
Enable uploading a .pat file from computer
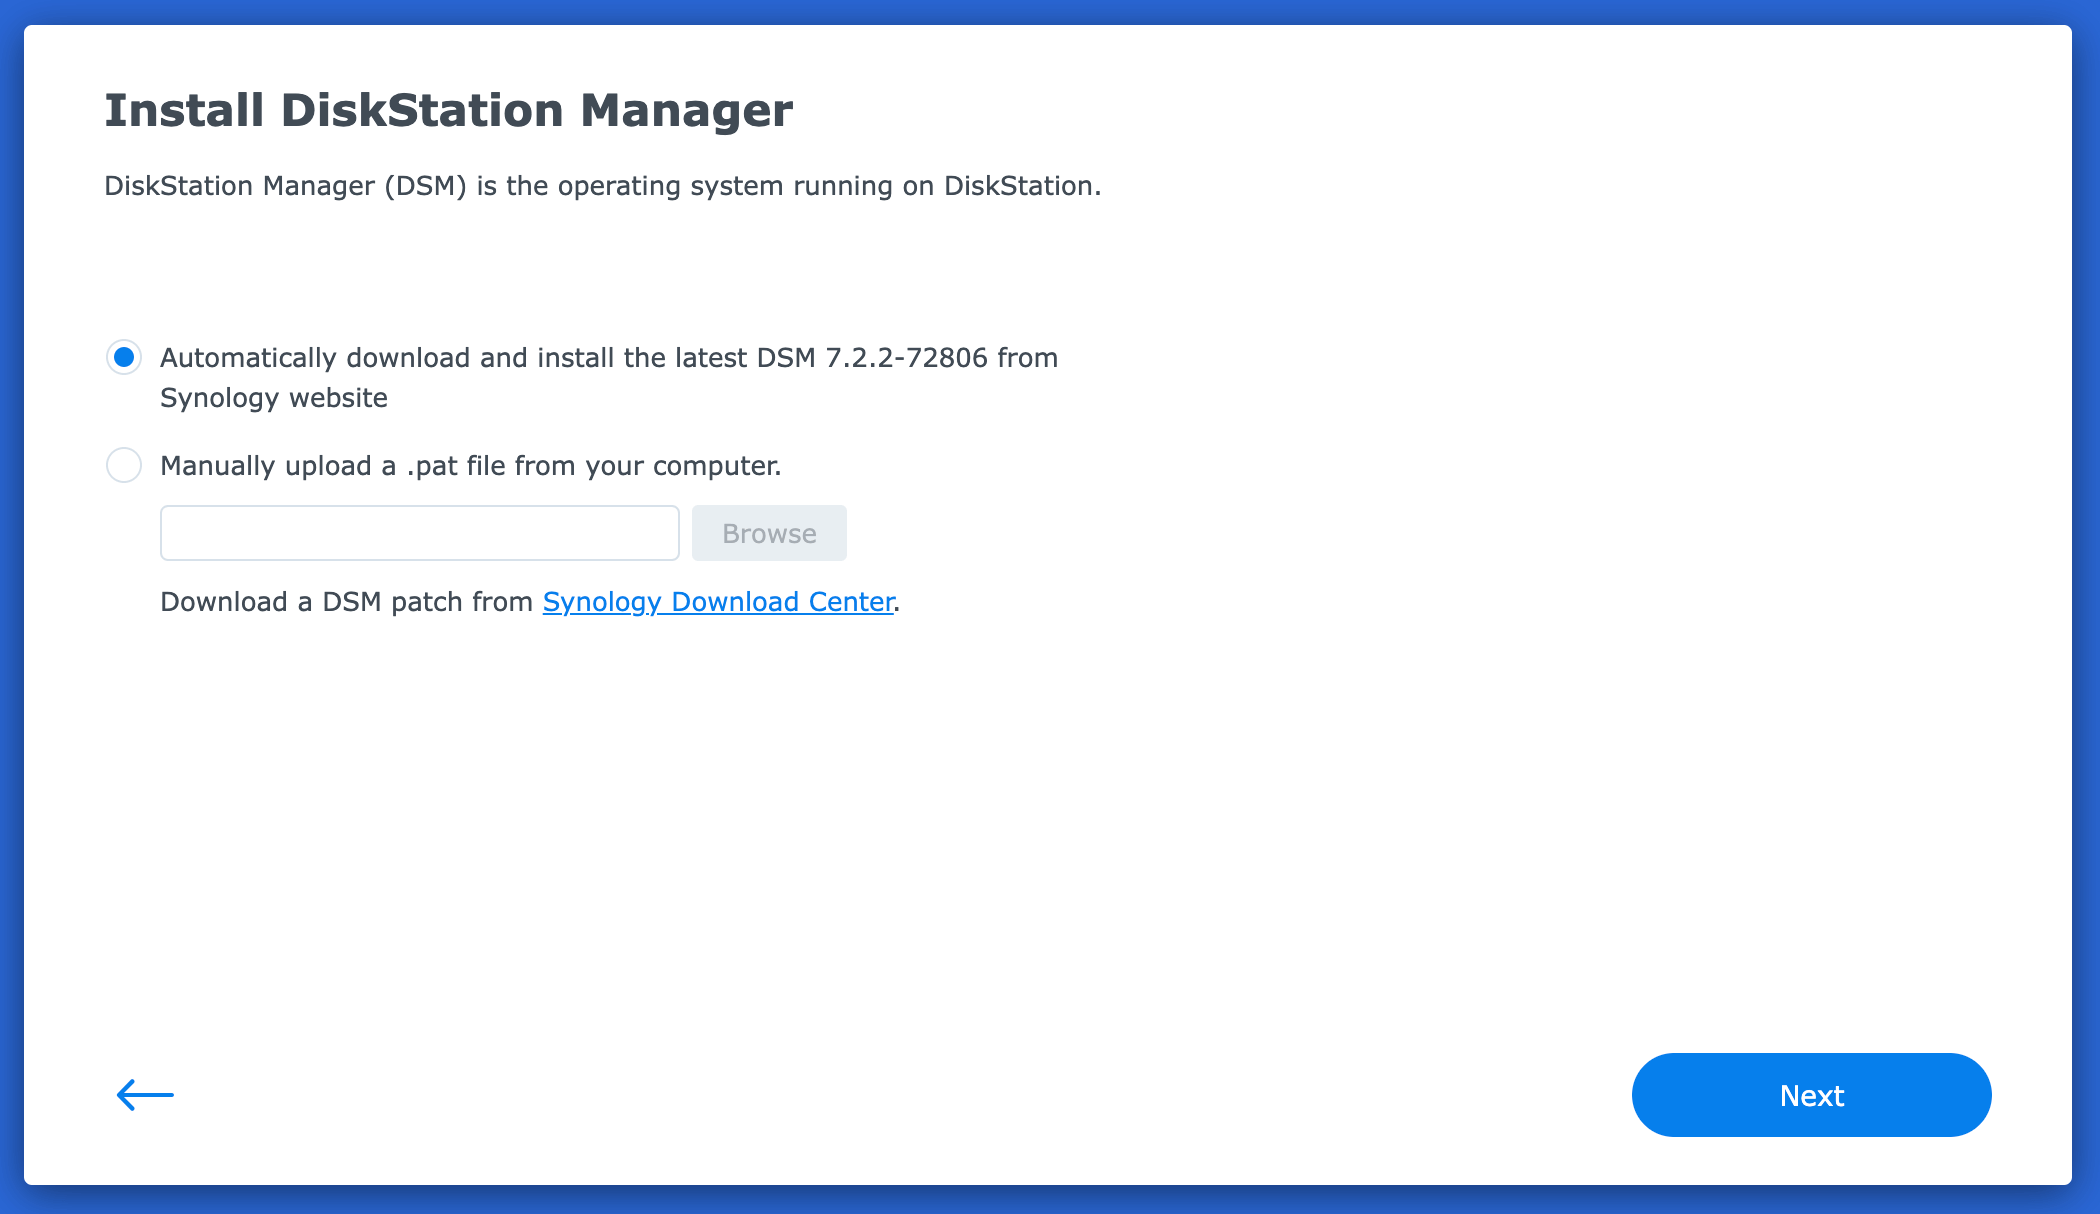pyautogui.click(x=124, y=465)
